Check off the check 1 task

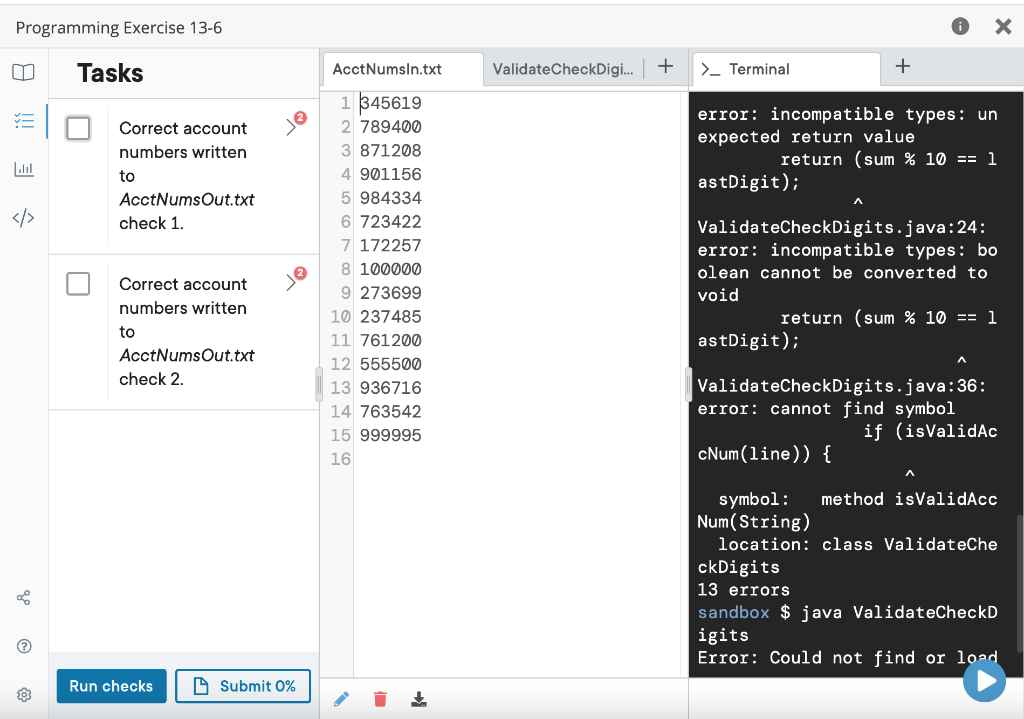78,128
